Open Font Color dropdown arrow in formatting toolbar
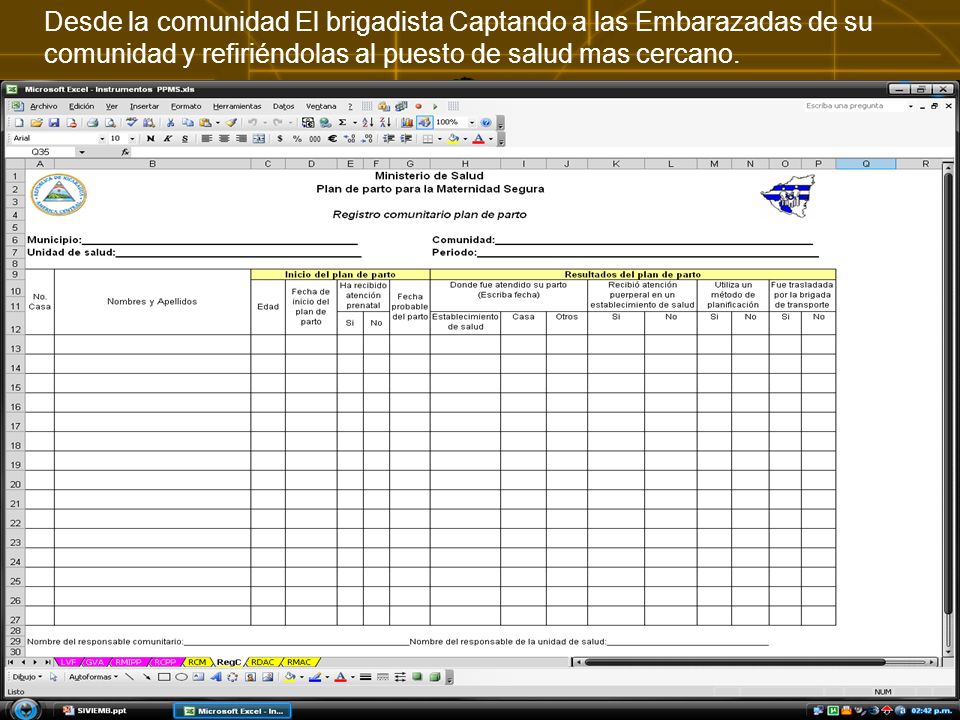The width and height of the screenshot is (960, 720). 490,139
